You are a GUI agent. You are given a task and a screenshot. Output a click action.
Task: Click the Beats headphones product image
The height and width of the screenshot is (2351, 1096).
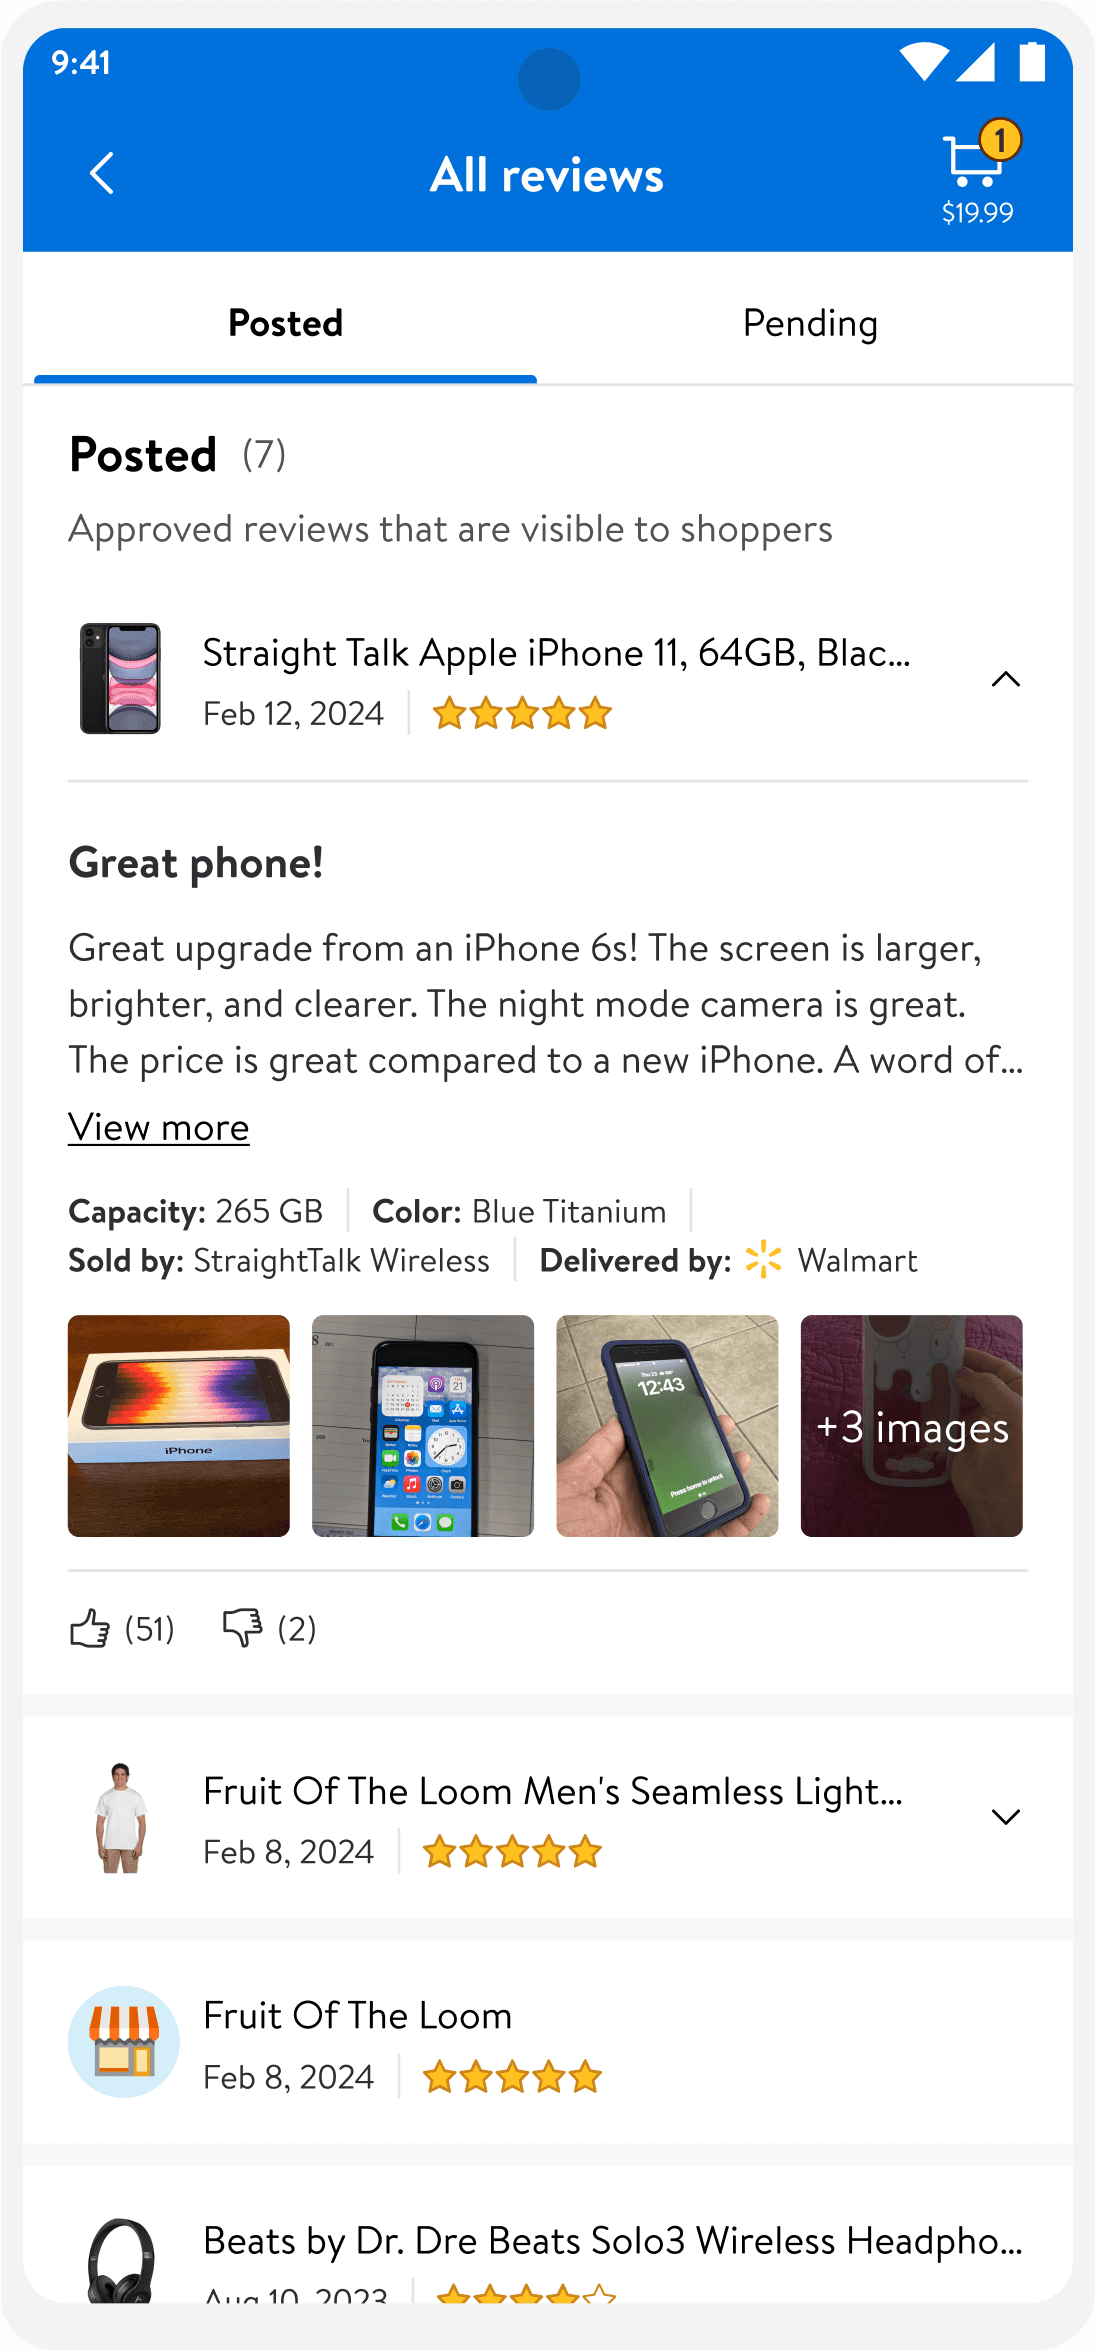point(121,2262)
